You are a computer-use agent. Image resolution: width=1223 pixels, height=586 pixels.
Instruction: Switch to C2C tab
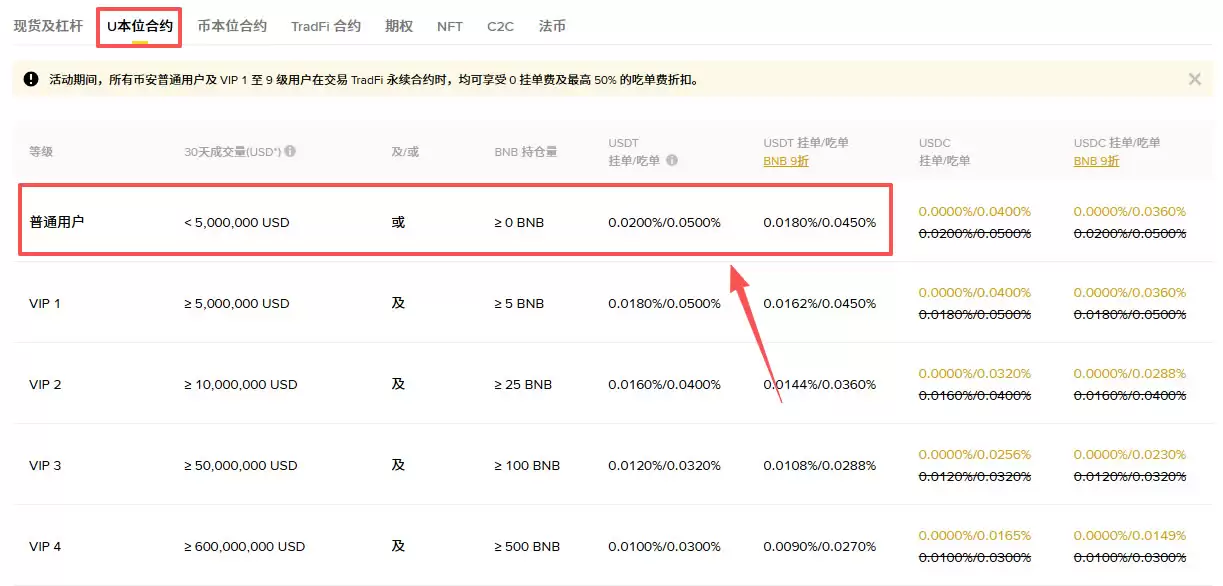(x=500, y=27)
